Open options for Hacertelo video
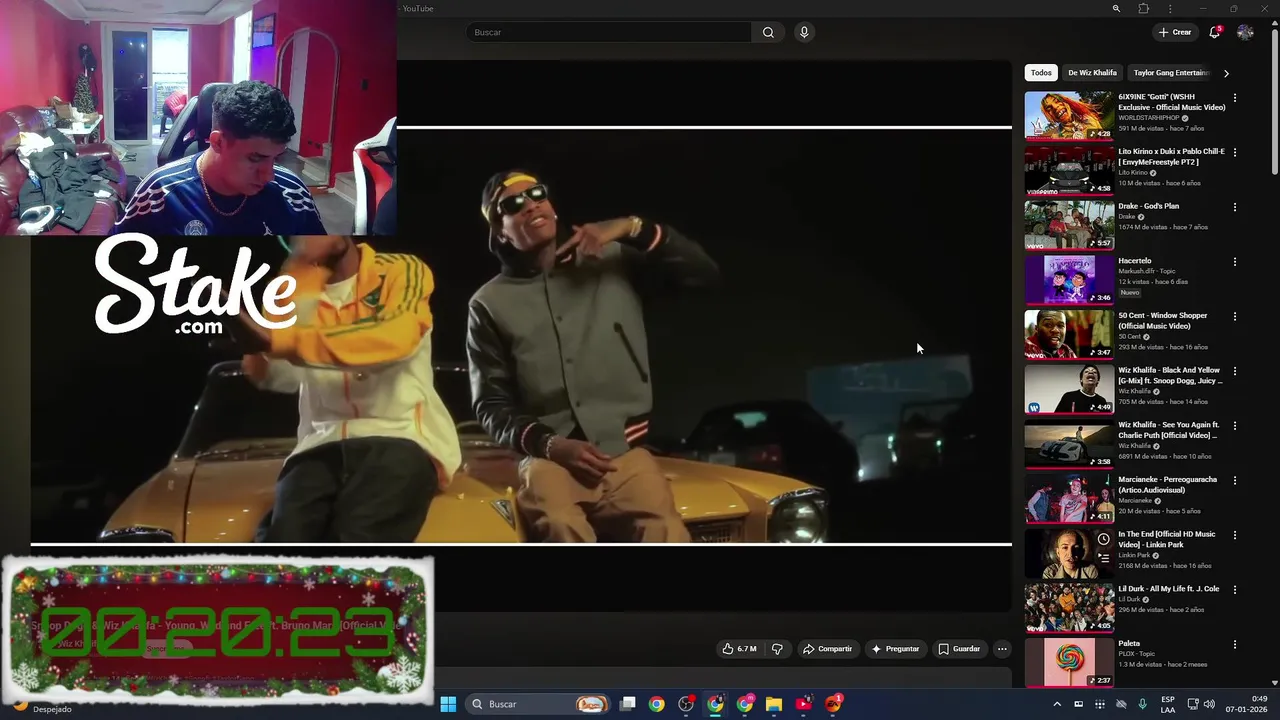This screenshot has width=1280, height=720. pos(1235,262)
